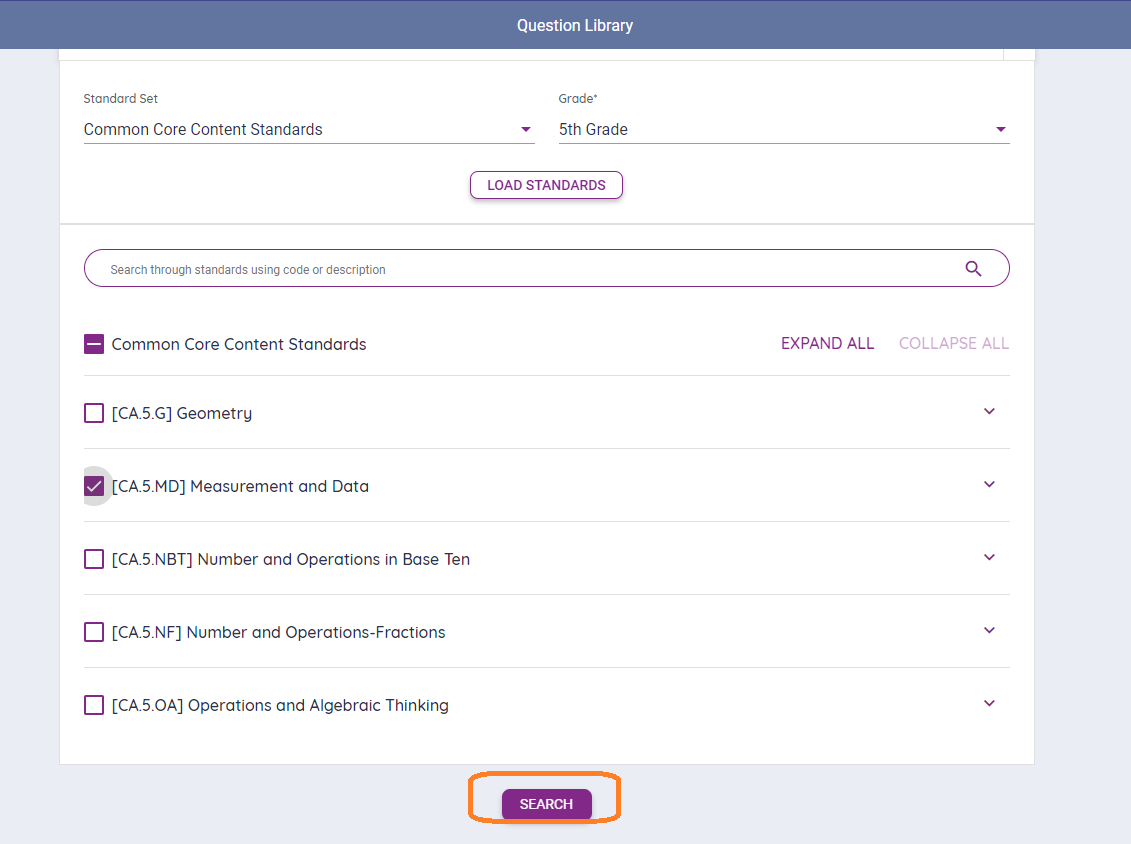Uncheck the Measurement and Data checkbox
Screen dimensions: 1131x844
94,486
